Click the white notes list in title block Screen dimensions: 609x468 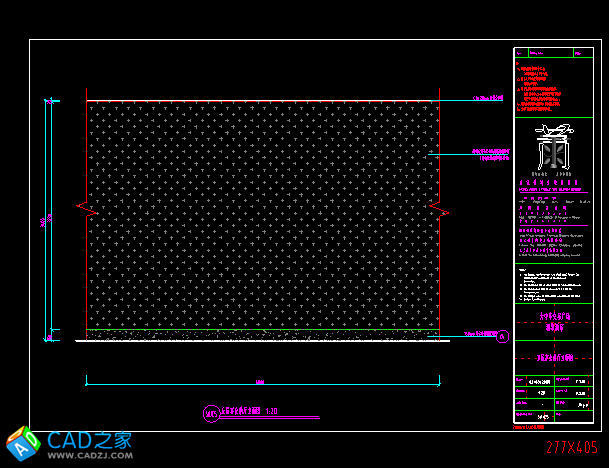pyautogui.click(x=552, y=285)
